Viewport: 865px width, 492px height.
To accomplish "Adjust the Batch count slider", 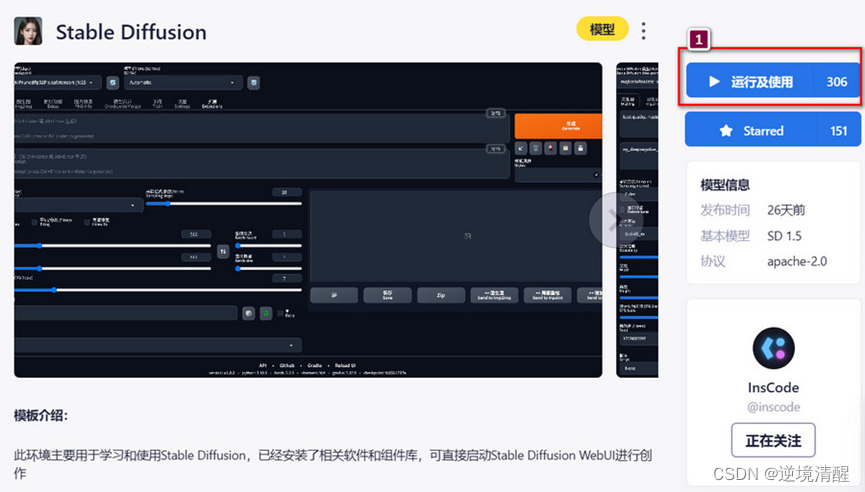I will [269, 245].
